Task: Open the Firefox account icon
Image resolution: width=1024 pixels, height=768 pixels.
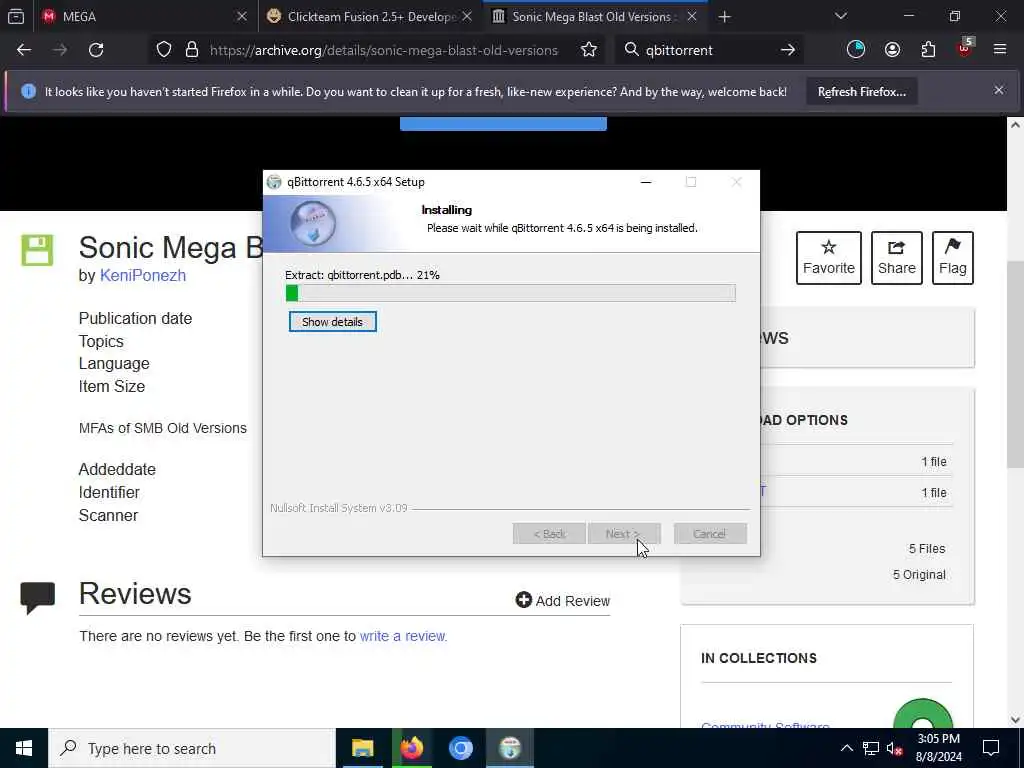Action: [x=892, y=50]
